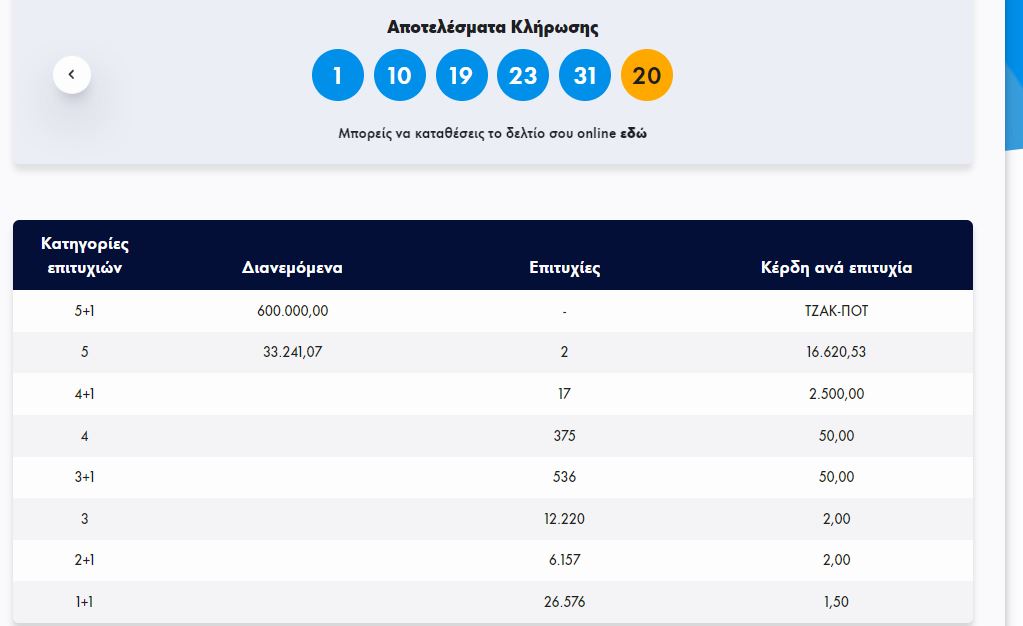Screen dimensions: 1023x626
Task: Select the blue ball number 10
Action: pyautogui.click(x=399, y=76)
